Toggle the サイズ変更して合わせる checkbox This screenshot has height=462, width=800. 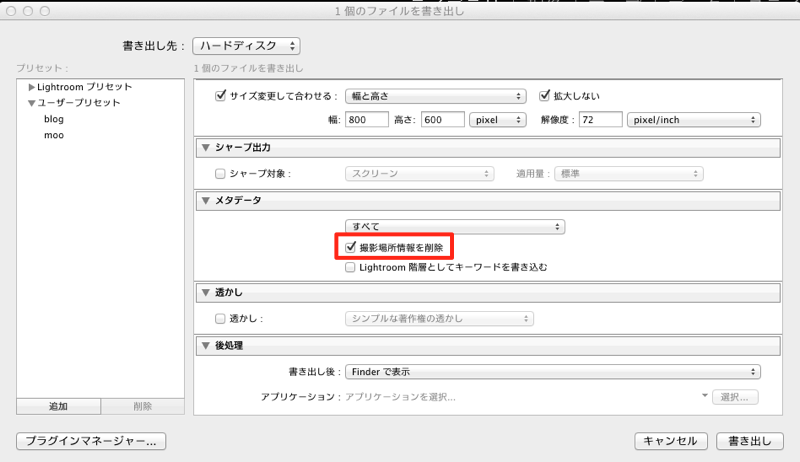click(220, 95)
